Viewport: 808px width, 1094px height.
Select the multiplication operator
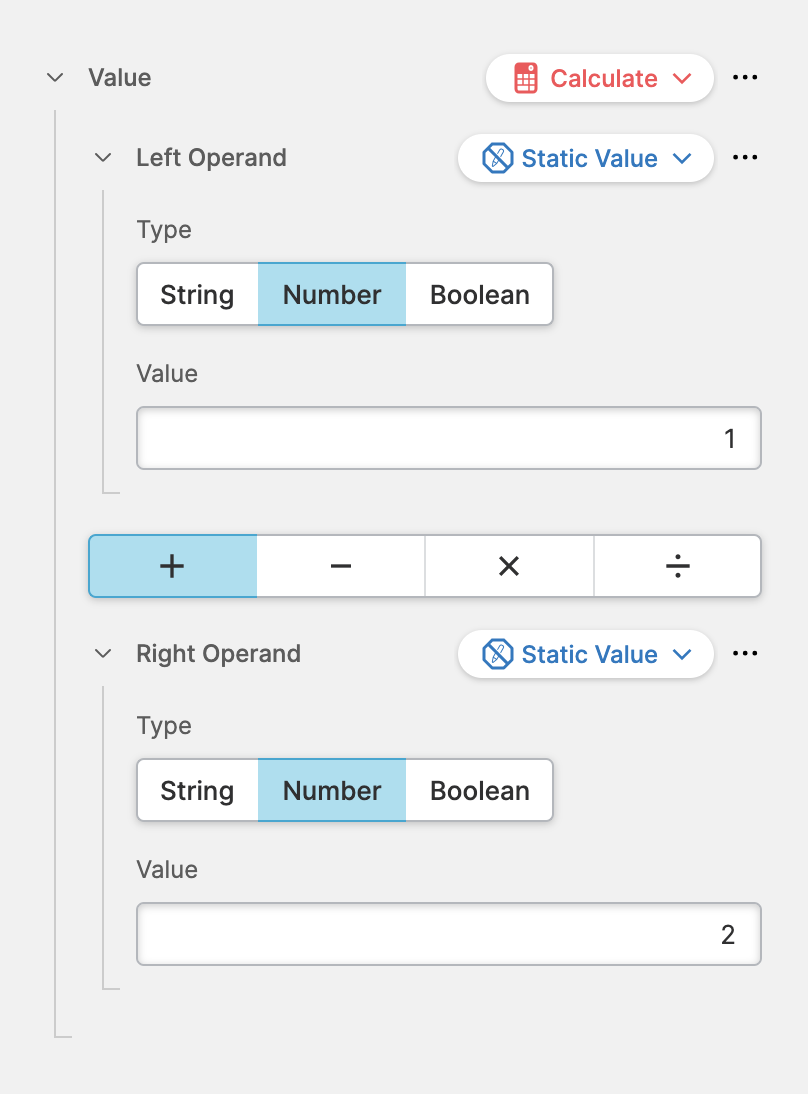coord(509,566)
